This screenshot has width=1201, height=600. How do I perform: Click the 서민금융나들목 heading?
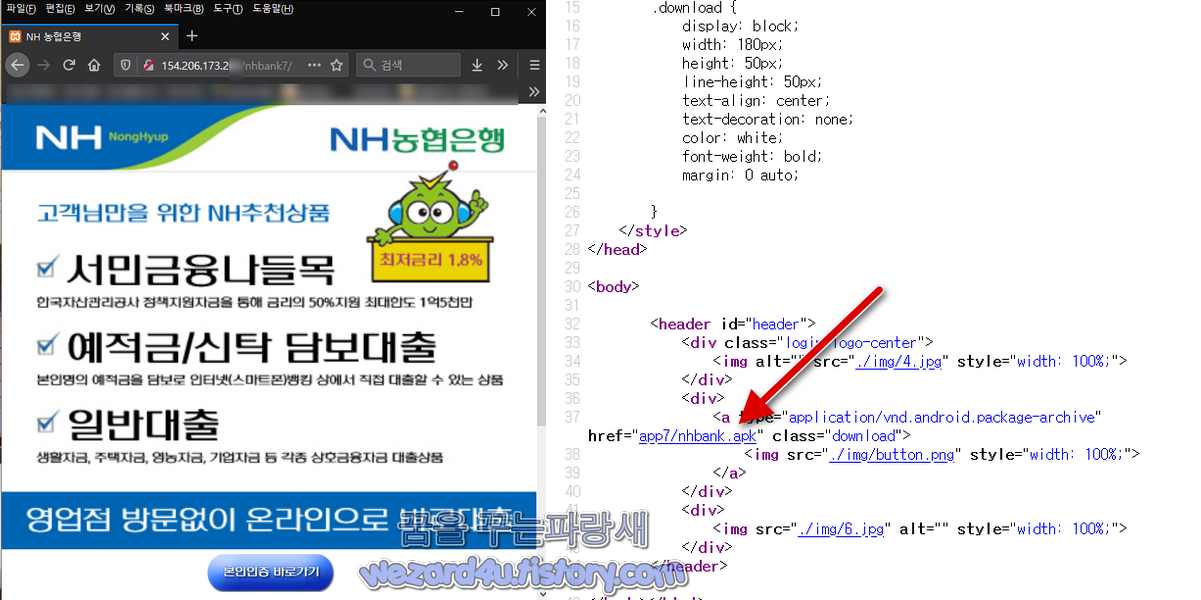coord(201,269)
